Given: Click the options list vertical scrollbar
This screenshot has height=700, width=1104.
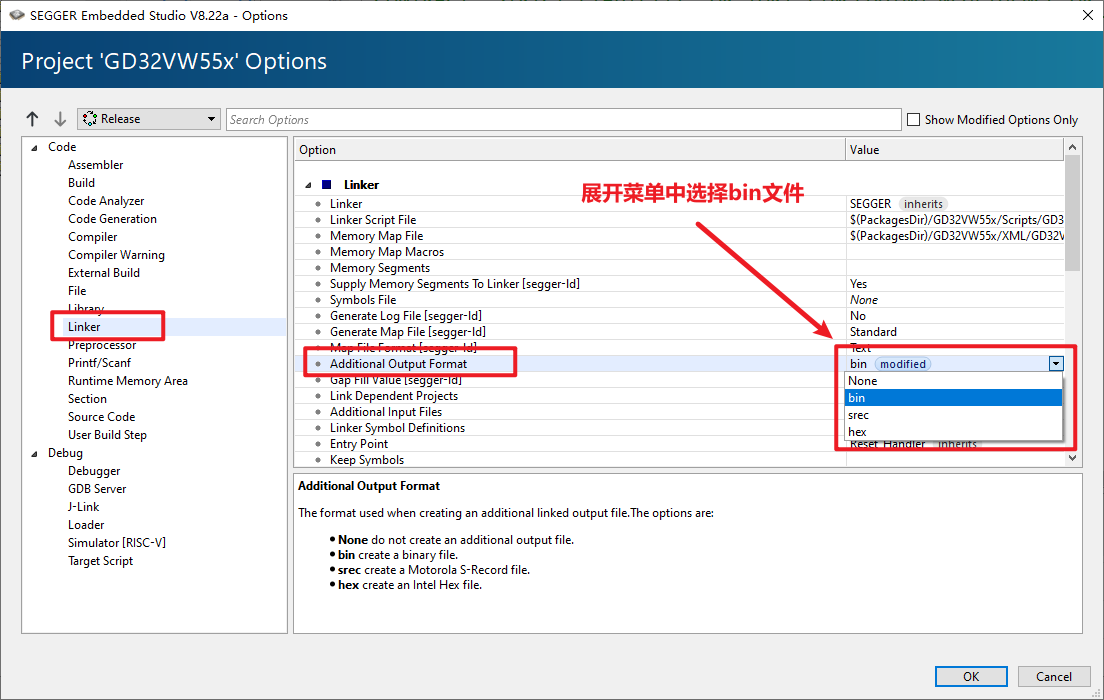Looking at the screenshot, I should pos(1072,215).
